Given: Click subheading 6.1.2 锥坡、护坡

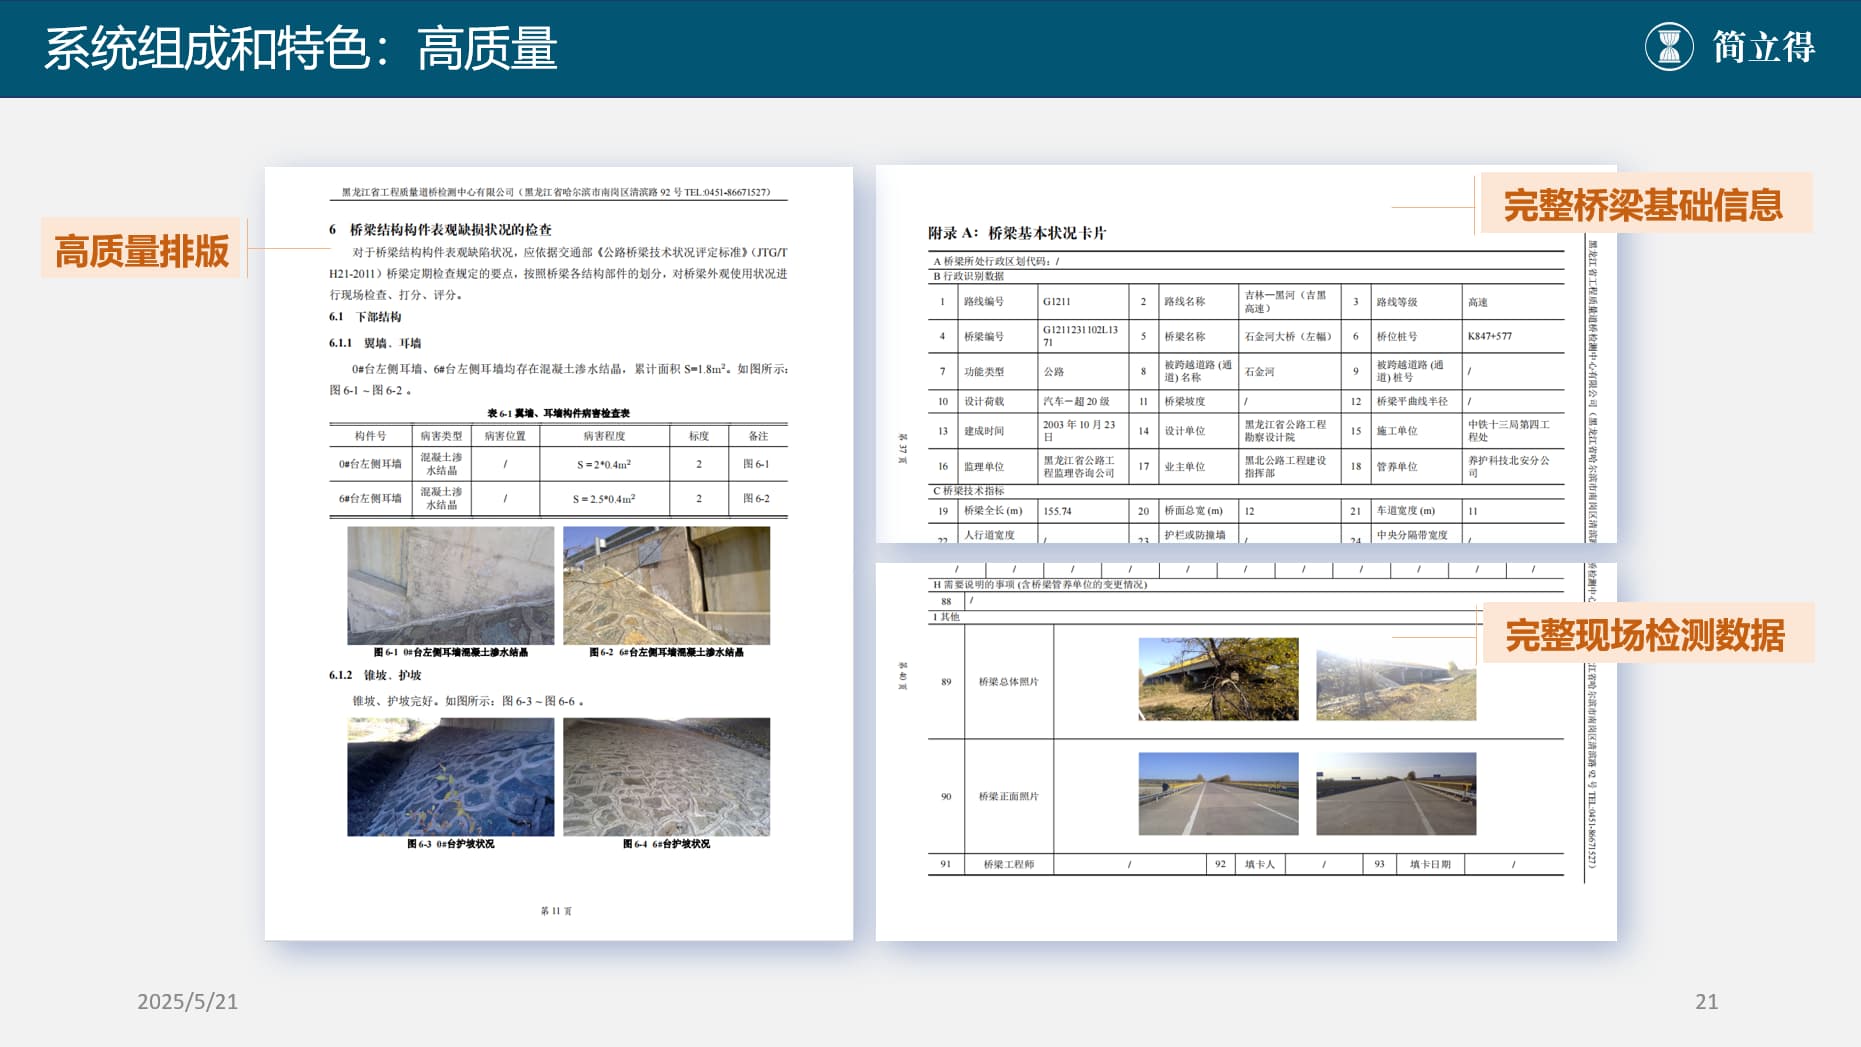Looking at the screenshot, I should click(x=375, y=675).
